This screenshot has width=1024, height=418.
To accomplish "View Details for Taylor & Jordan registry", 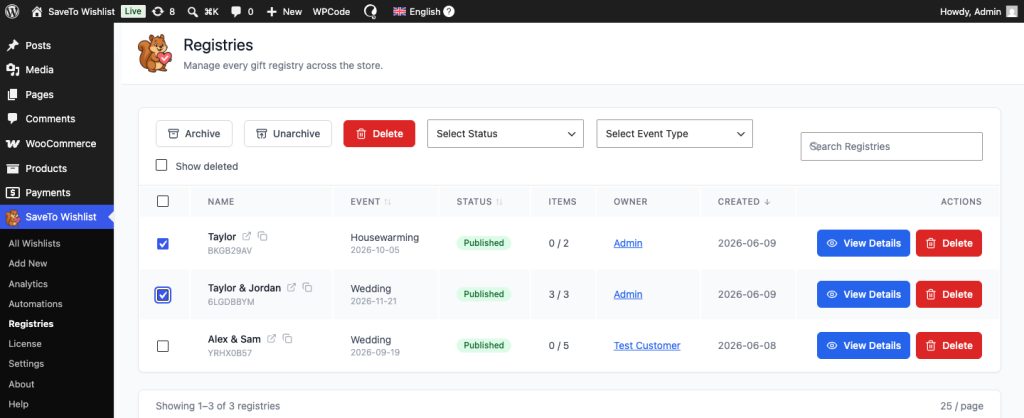I will [x=863, y=294].
